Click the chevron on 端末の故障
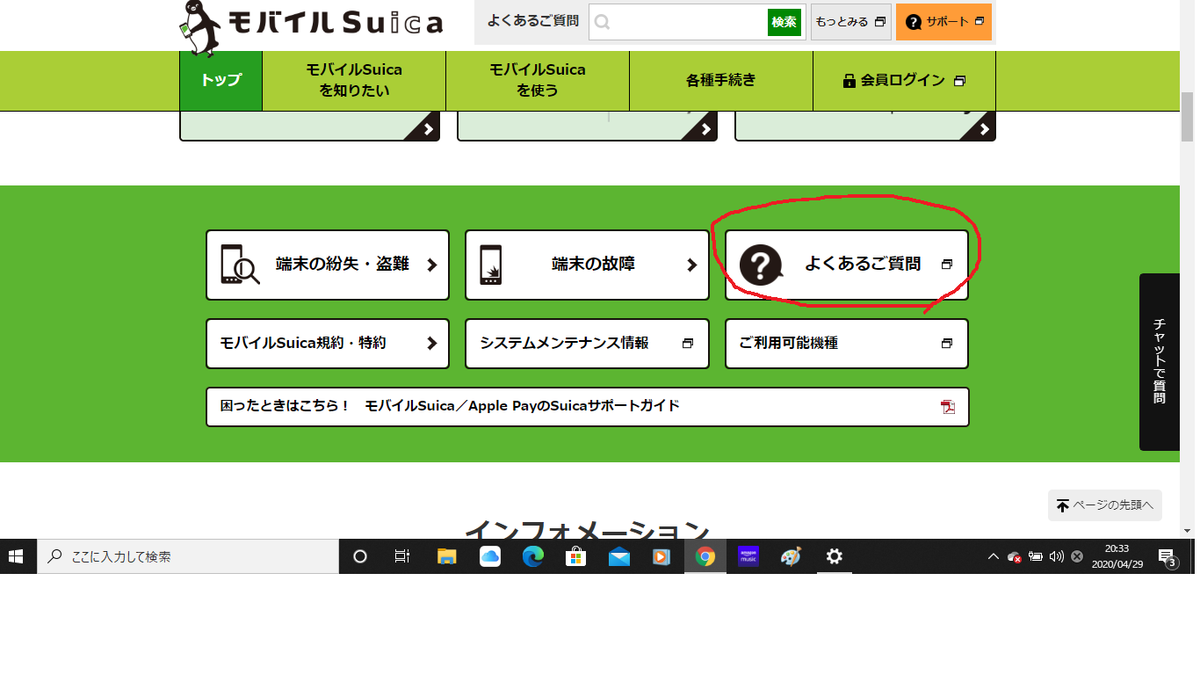The width and height of the screenshot is (1200, 675). 691,265
